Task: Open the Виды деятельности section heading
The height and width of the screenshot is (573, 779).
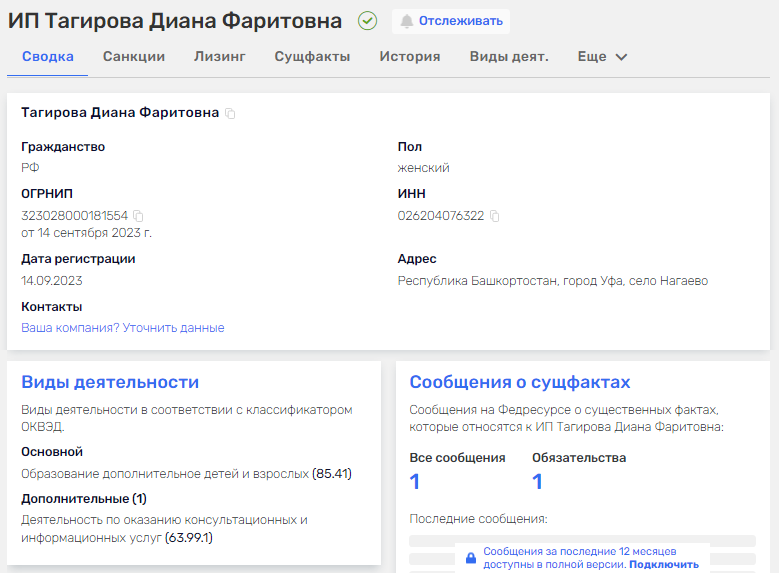Action: pos(110,382)
